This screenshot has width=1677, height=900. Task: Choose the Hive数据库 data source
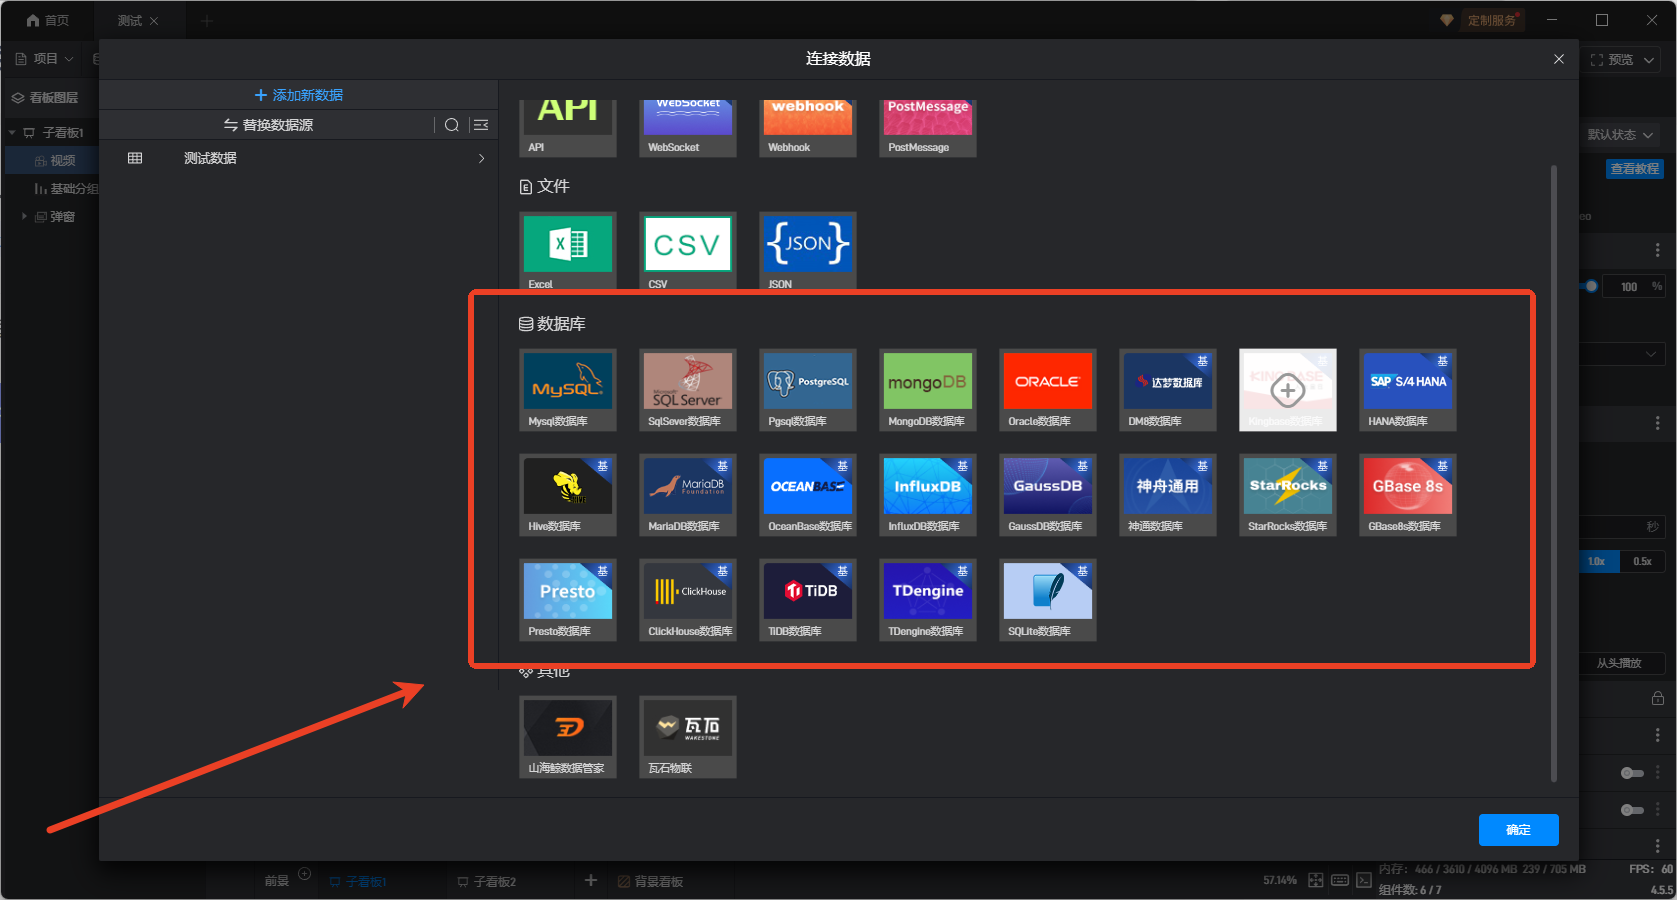[x=568, y=495]
